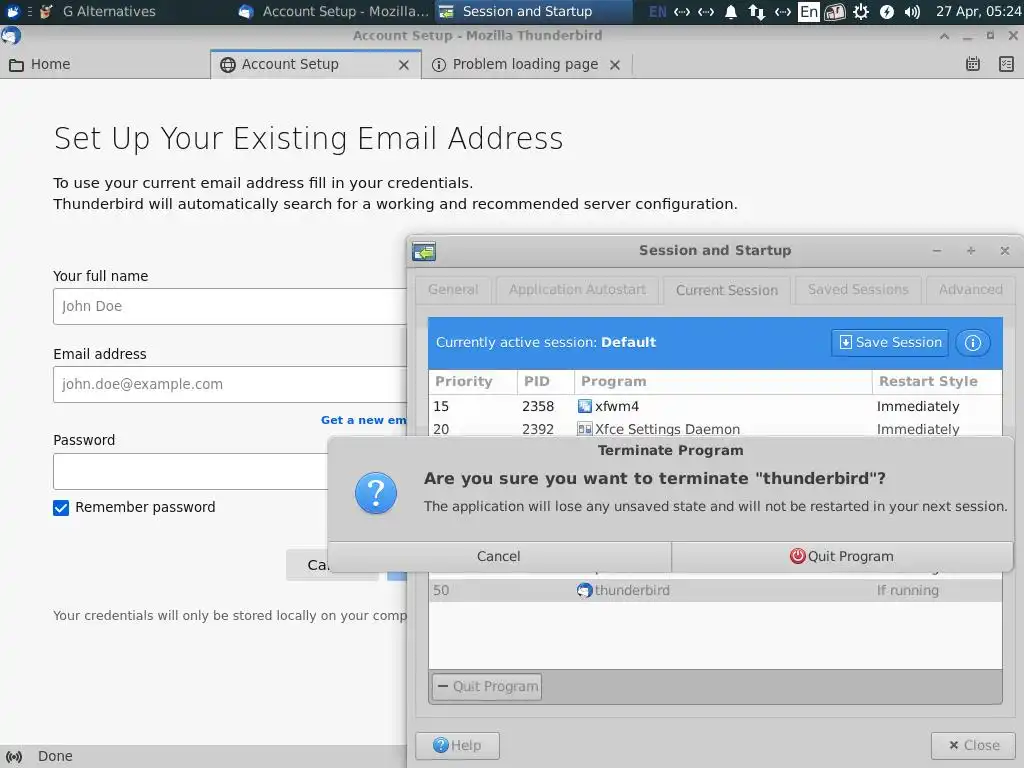Select the thunderbird row in session list

(715, 590)
